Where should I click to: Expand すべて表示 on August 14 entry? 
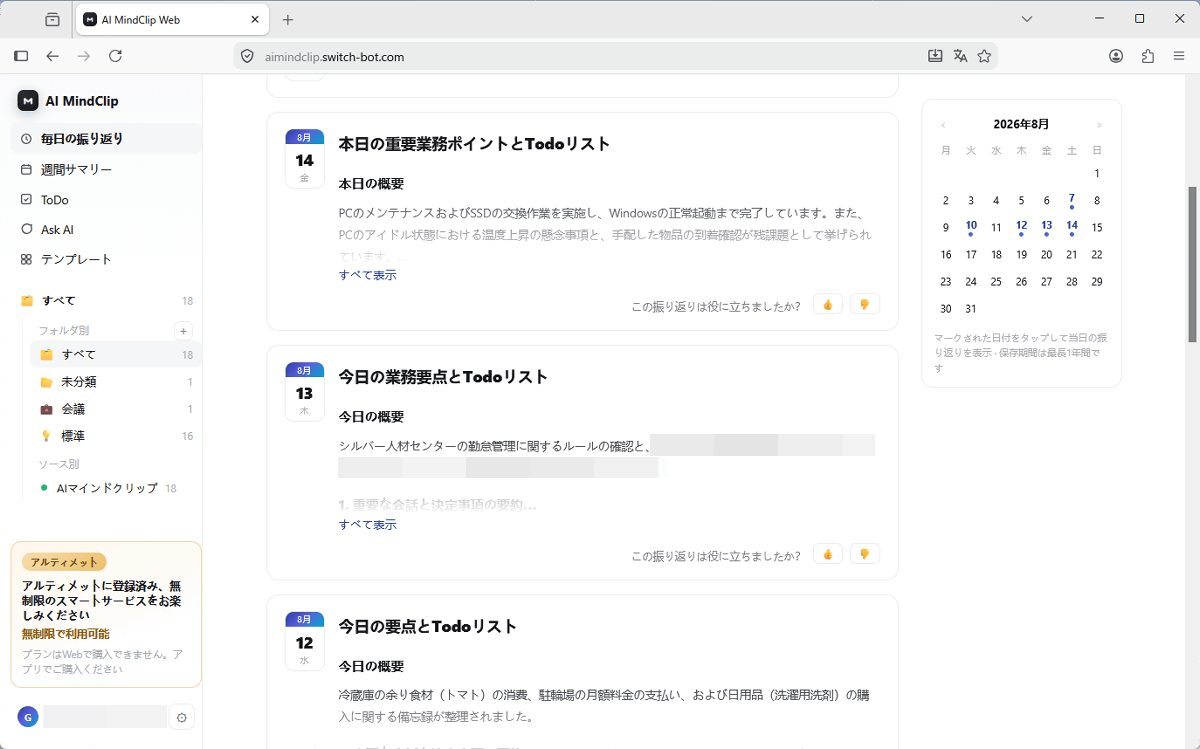[367, 275]
